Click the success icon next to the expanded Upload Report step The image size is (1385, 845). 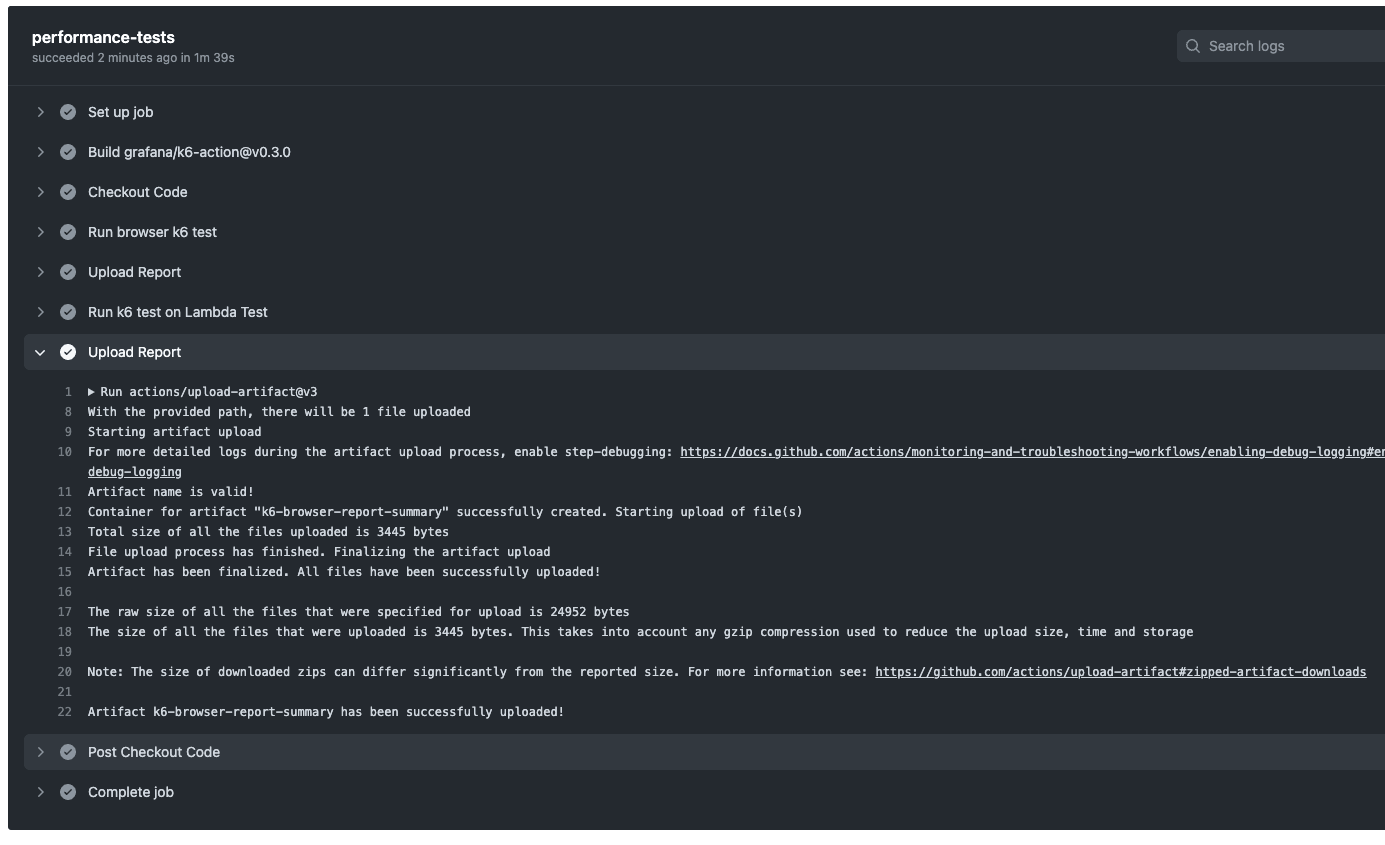pos(67,351)
